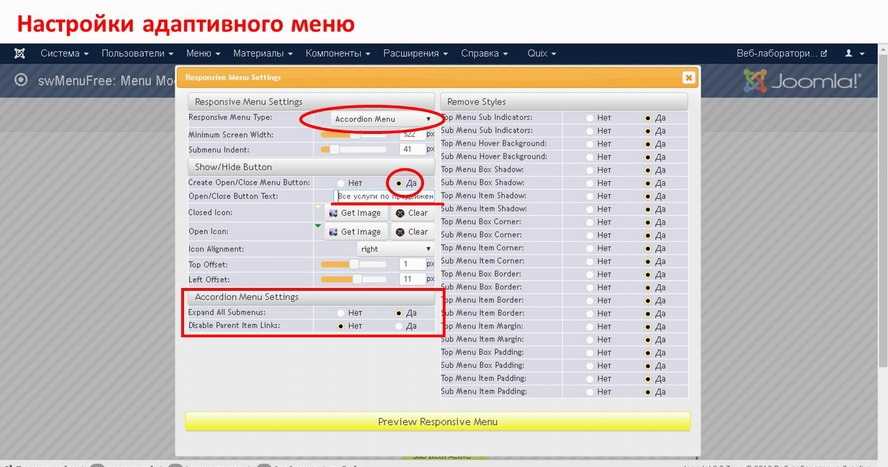Click the Preview Responsive Menu button
Image resolution: width=888 pixels, height=467 pixels.
(x=437, y=422)
